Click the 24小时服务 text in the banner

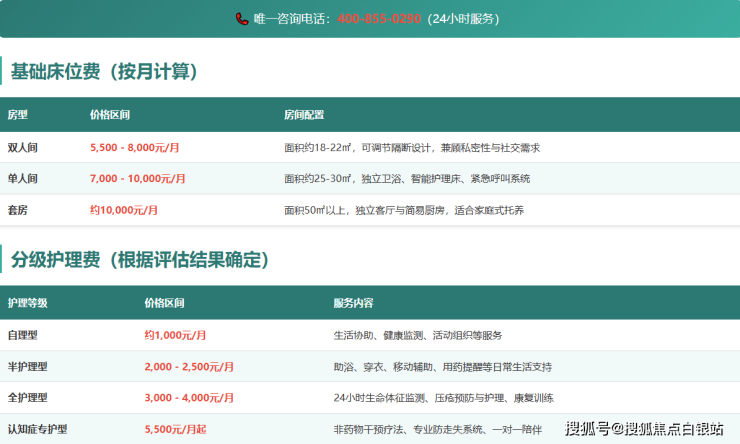point(463,19)
